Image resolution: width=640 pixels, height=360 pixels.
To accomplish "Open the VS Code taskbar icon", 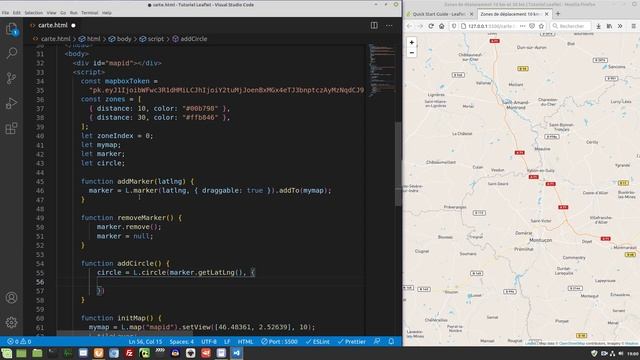I will [236, 353].
